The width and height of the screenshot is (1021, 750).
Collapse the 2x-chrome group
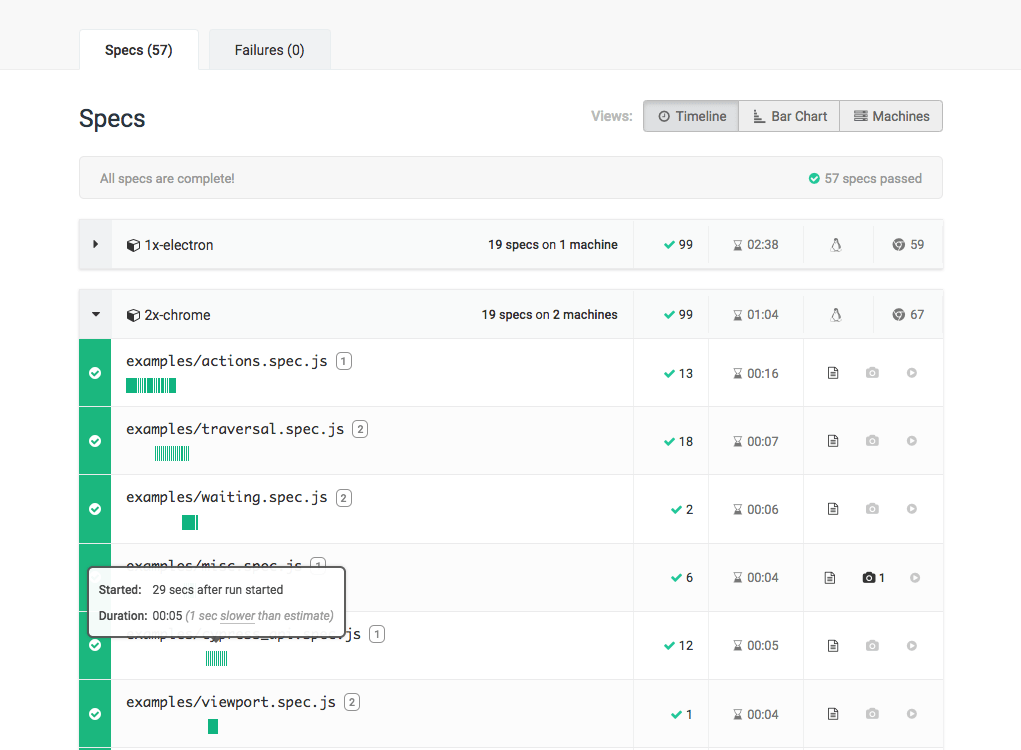(95, 314)
